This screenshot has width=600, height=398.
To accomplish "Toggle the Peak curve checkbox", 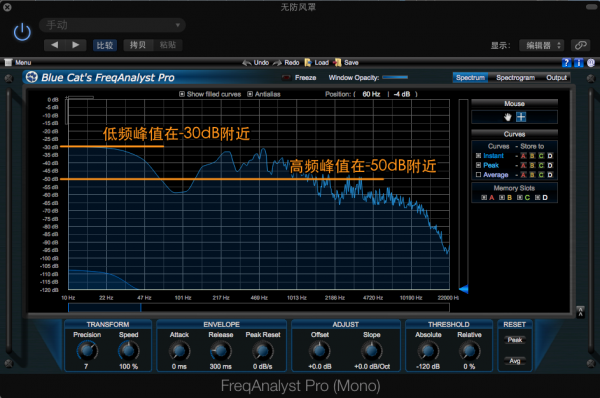I will pyautogui.click(x=478, y=165).
